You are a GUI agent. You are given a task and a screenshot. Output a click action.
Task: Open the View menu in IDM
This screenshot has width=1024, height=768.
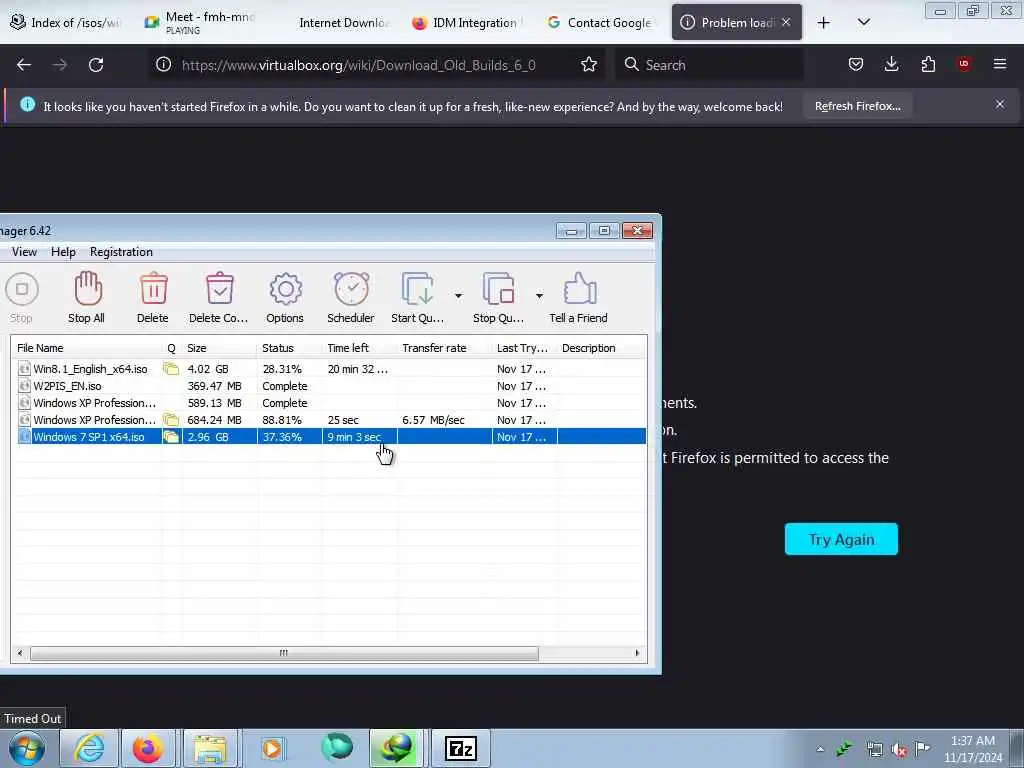[24, 252]
